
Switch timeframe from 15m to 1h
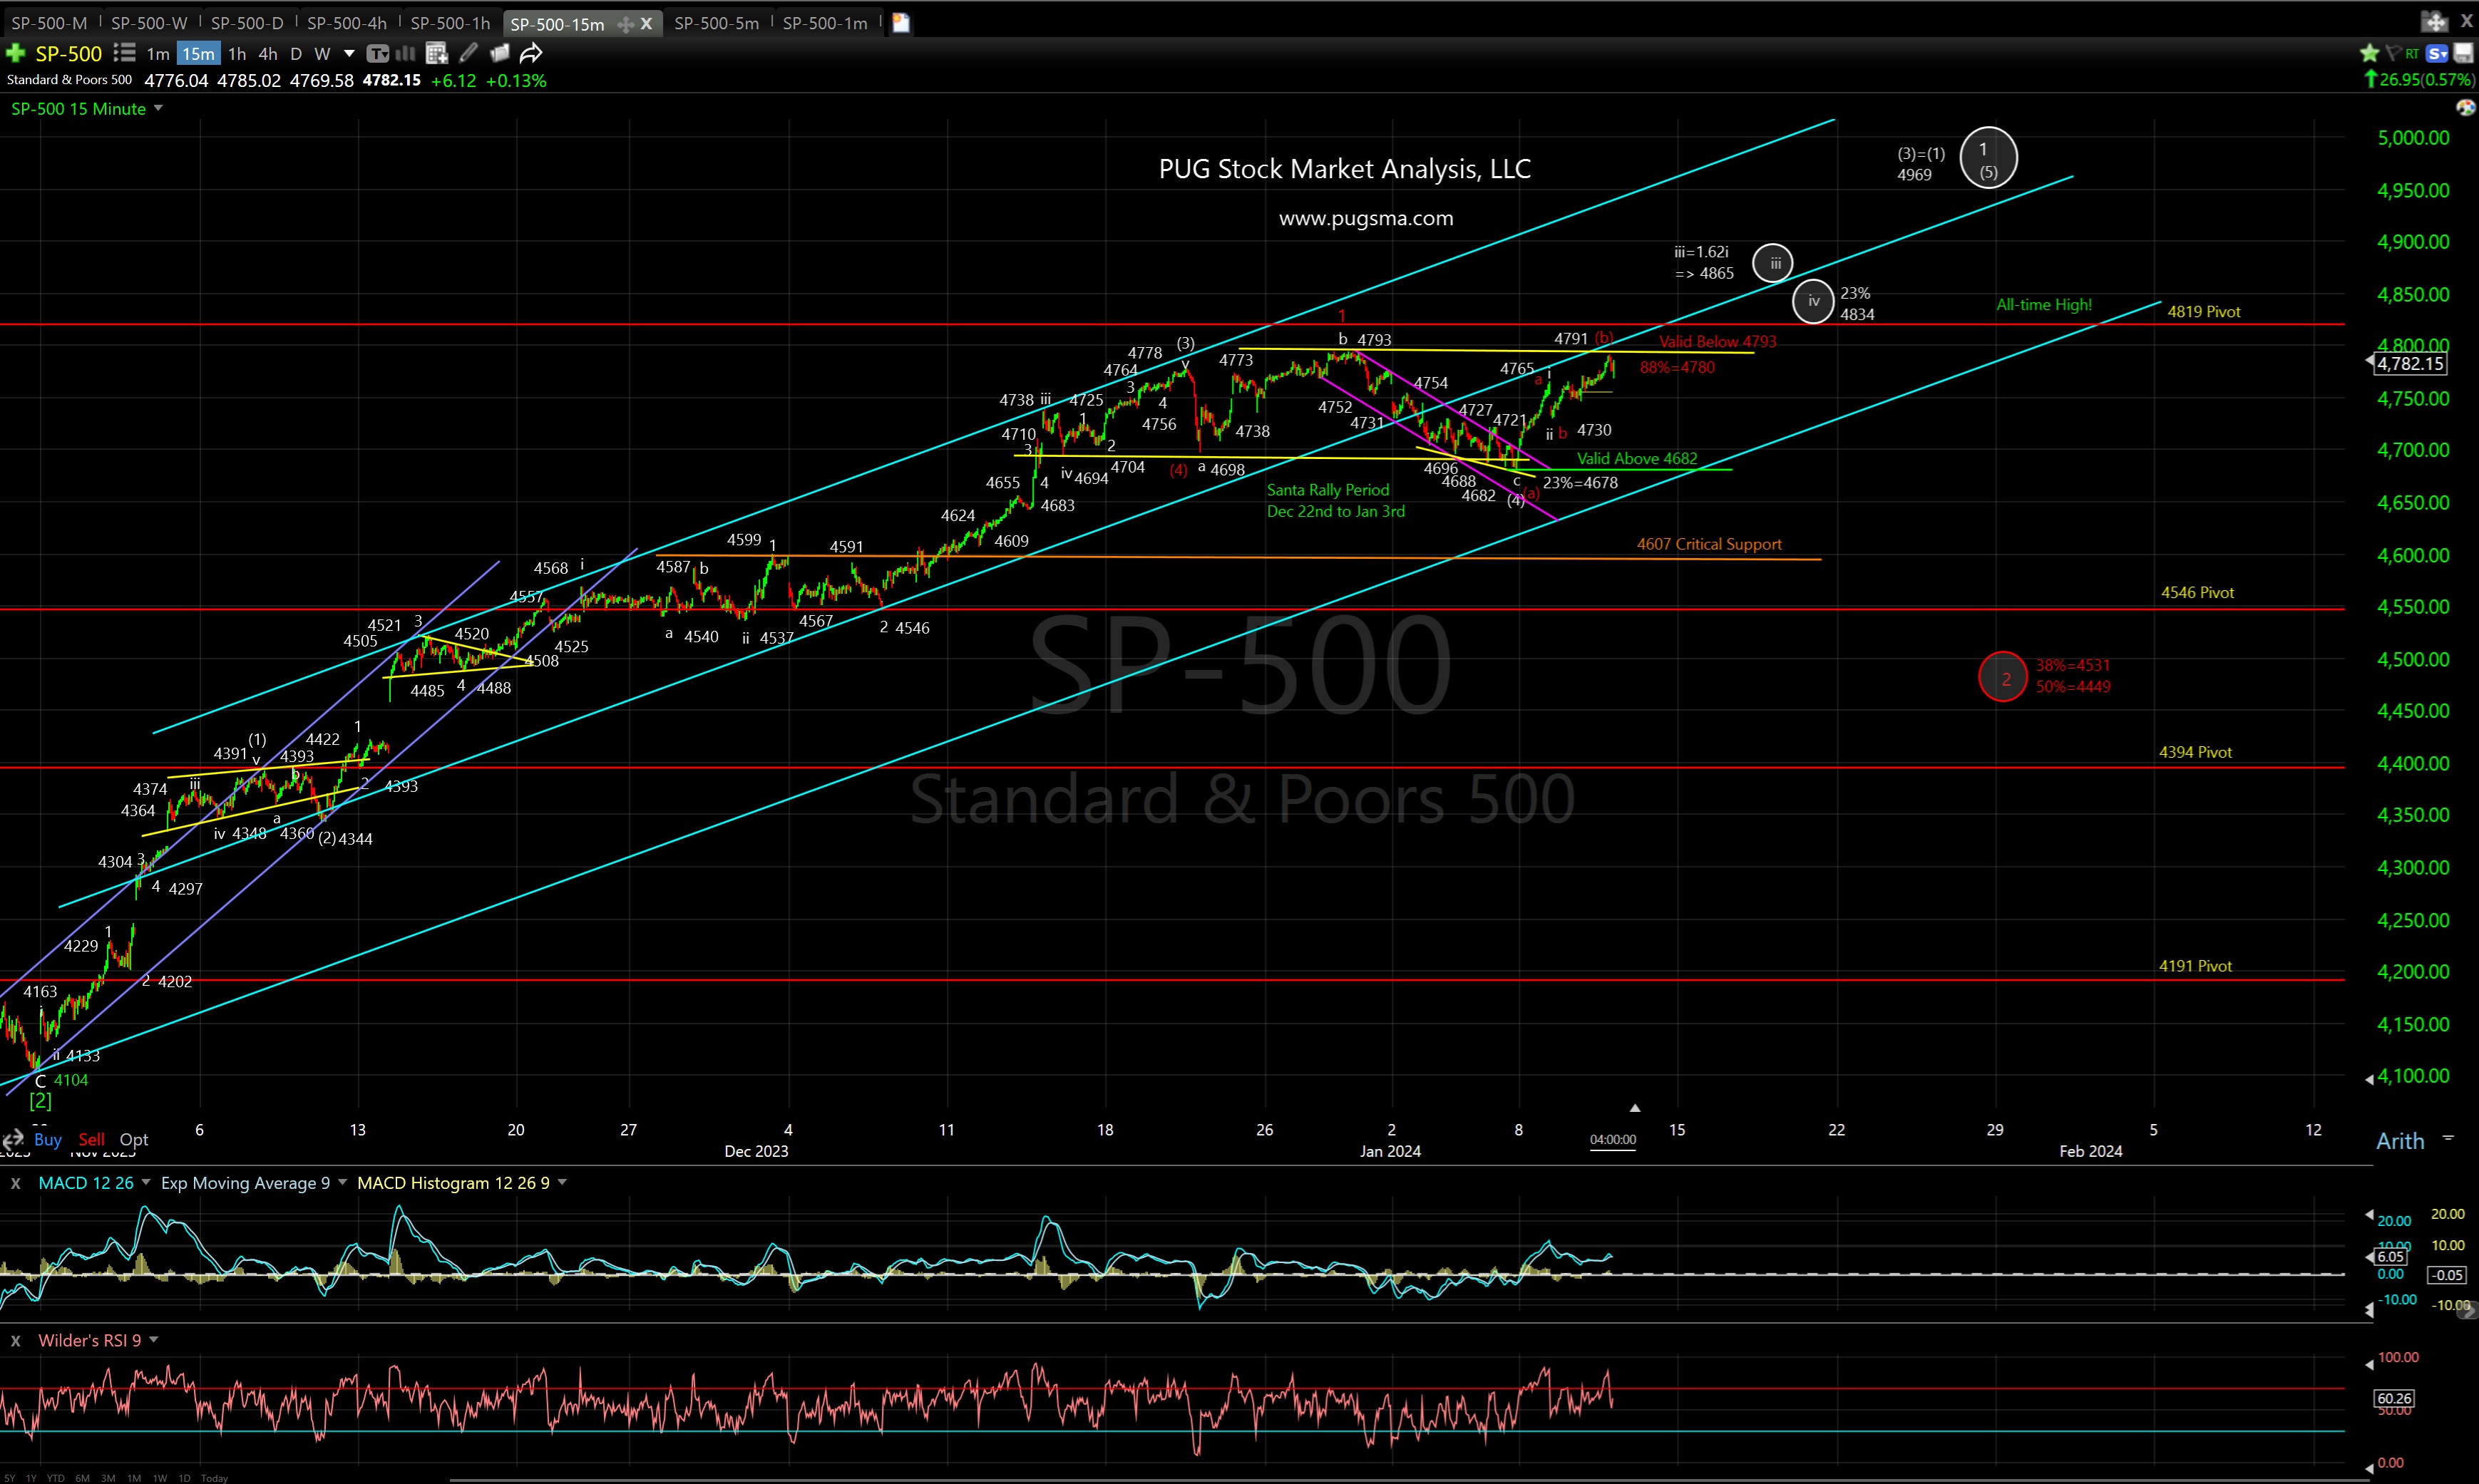(237, 54)
